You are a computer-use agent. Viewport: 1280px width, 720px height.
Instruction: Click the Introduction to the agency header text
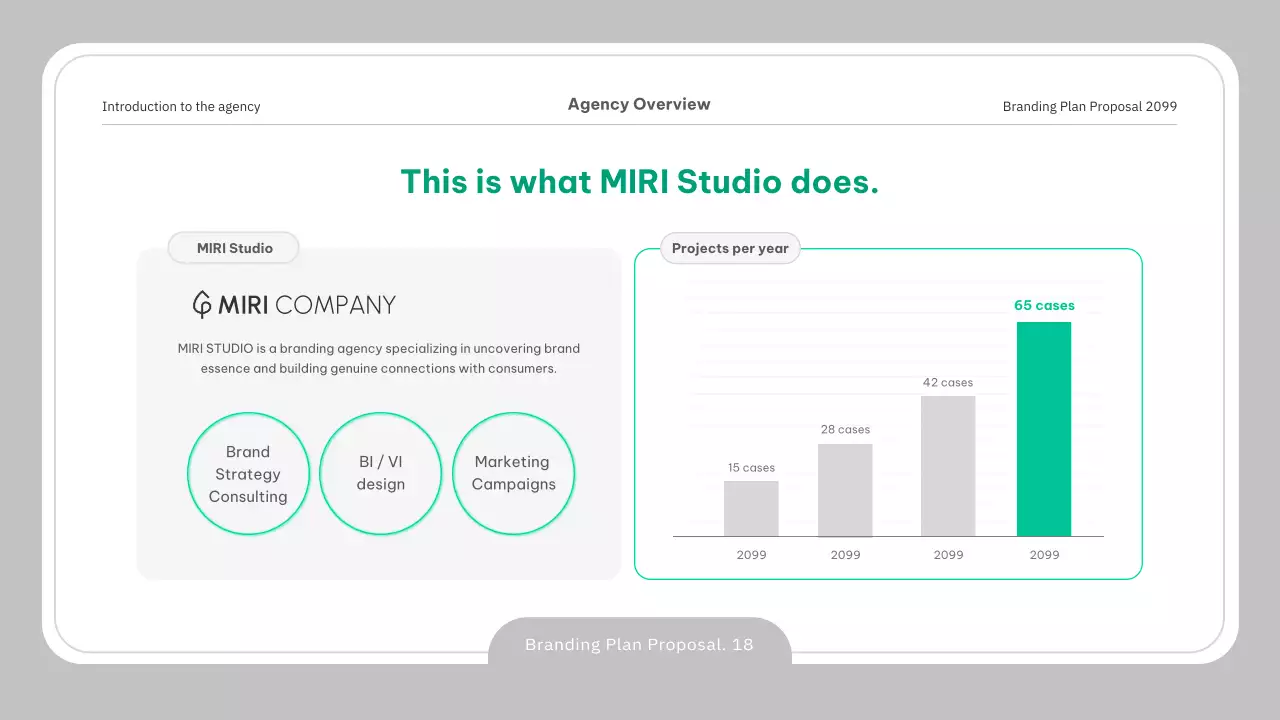(x=181, y=107)
